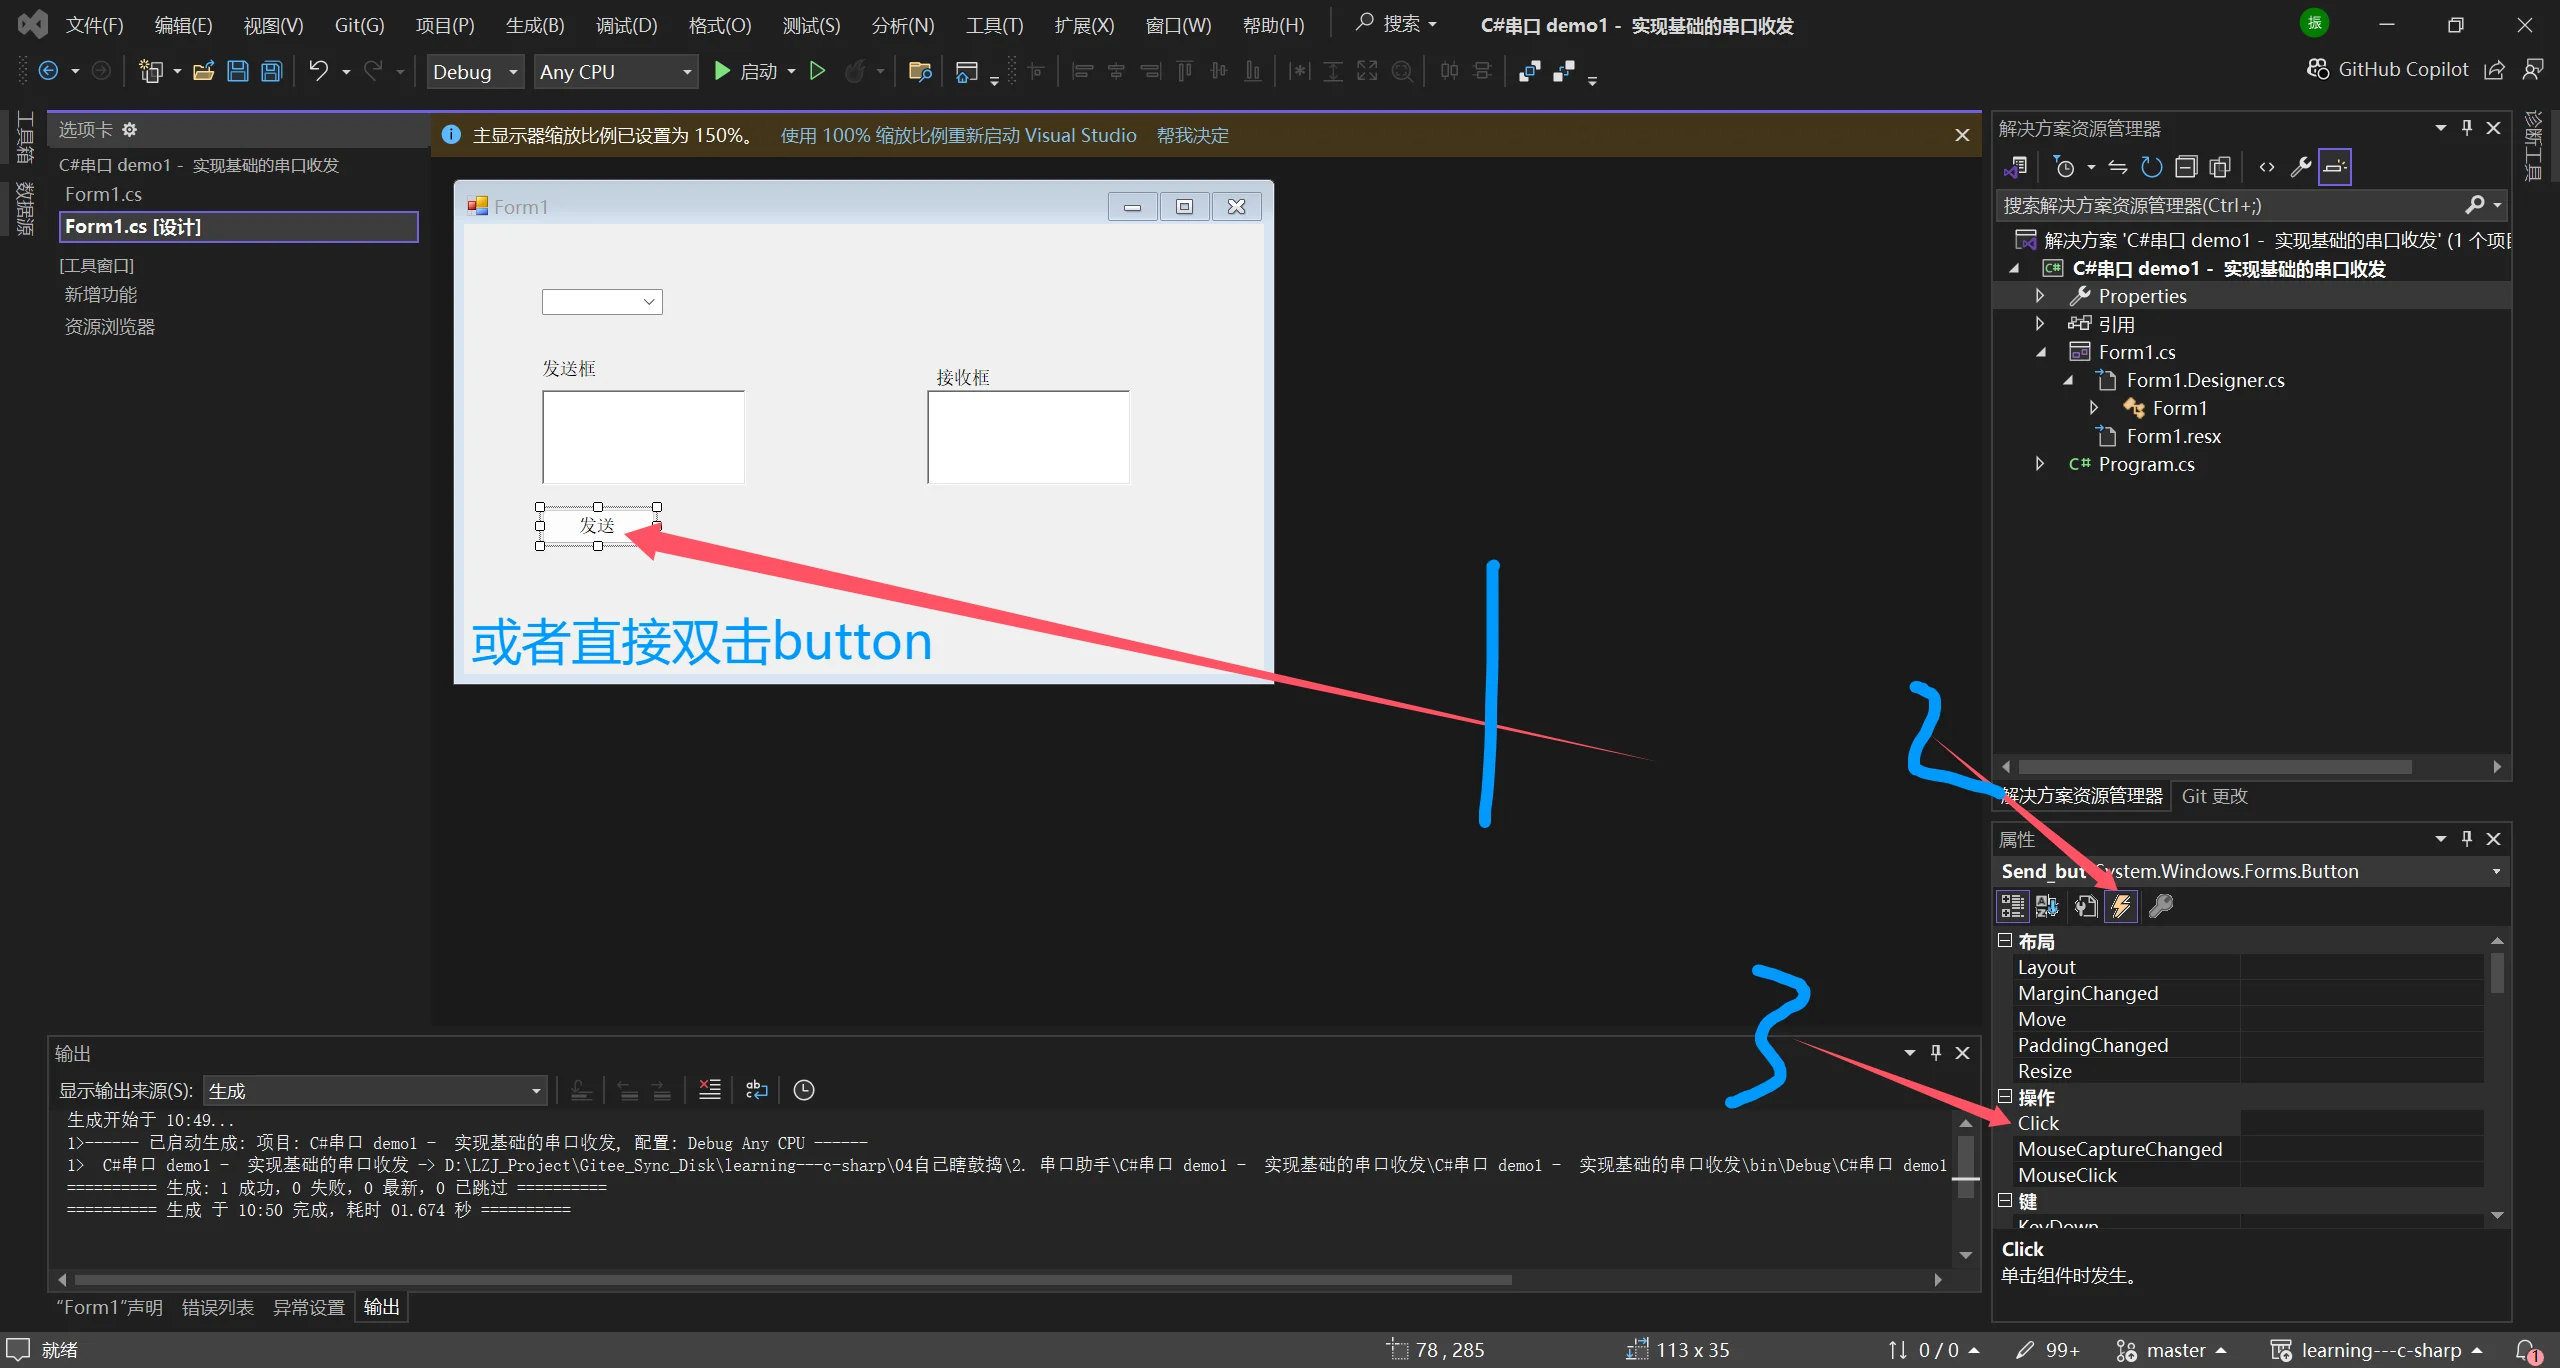
Task: Expand the 引用 references node
Action: coord(2040,324)
